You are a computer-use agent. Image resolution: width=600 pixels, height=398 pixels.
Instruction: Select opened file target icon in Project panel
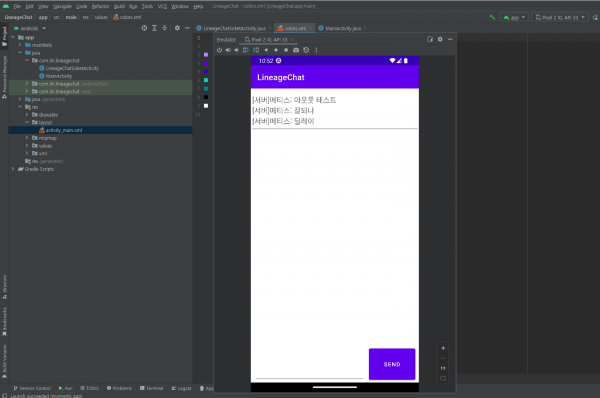point(144,28)
